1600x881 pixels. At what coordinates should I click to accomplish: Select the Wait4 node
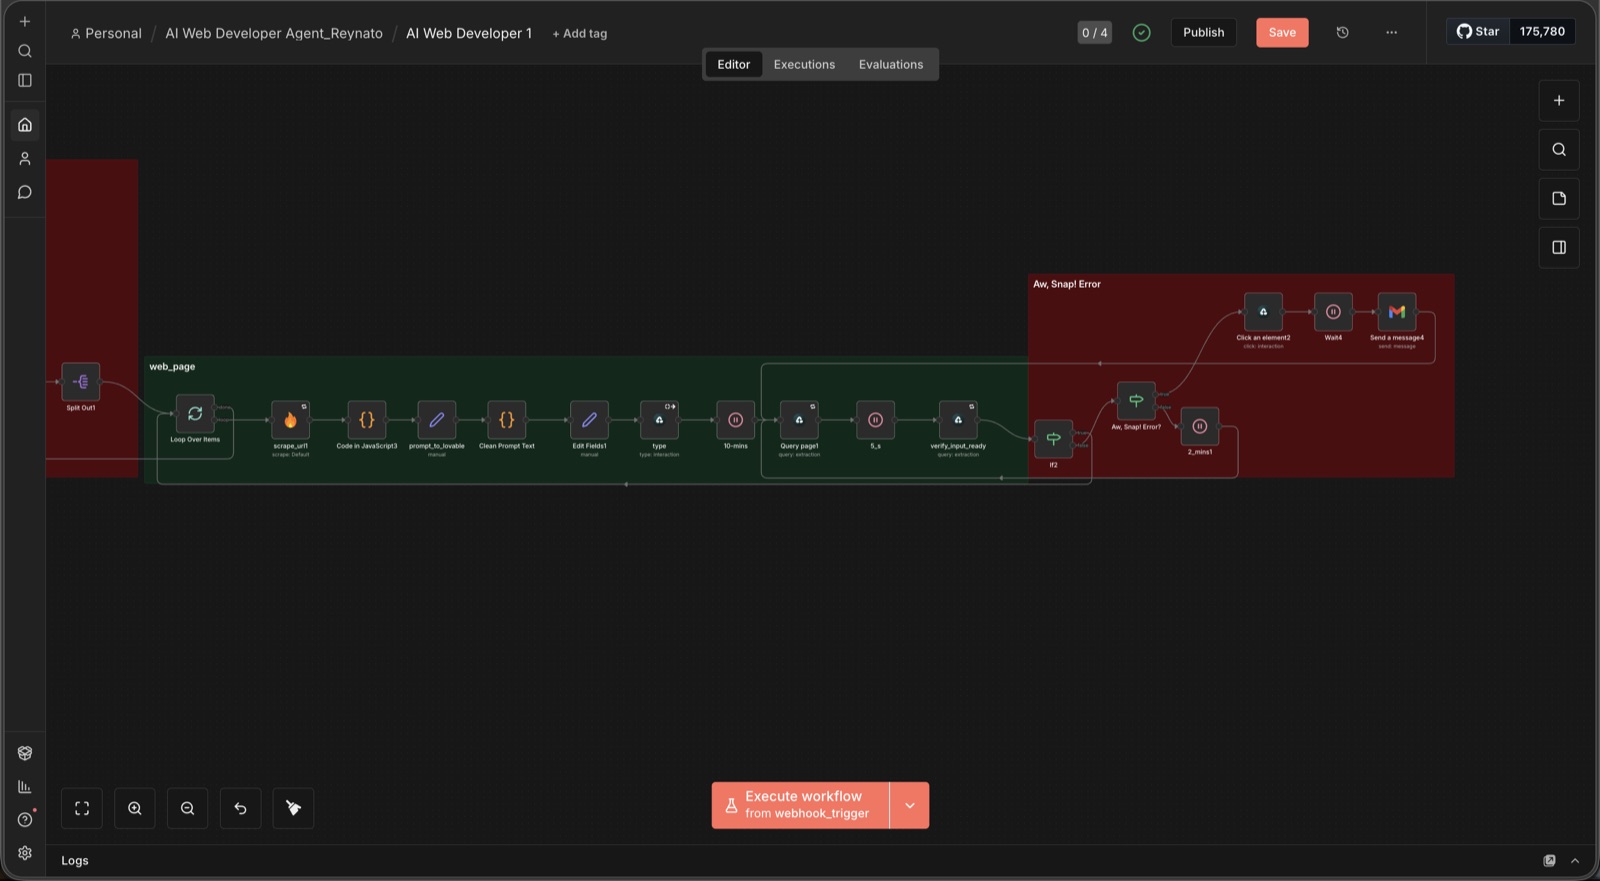click(x=1333, y=312)
